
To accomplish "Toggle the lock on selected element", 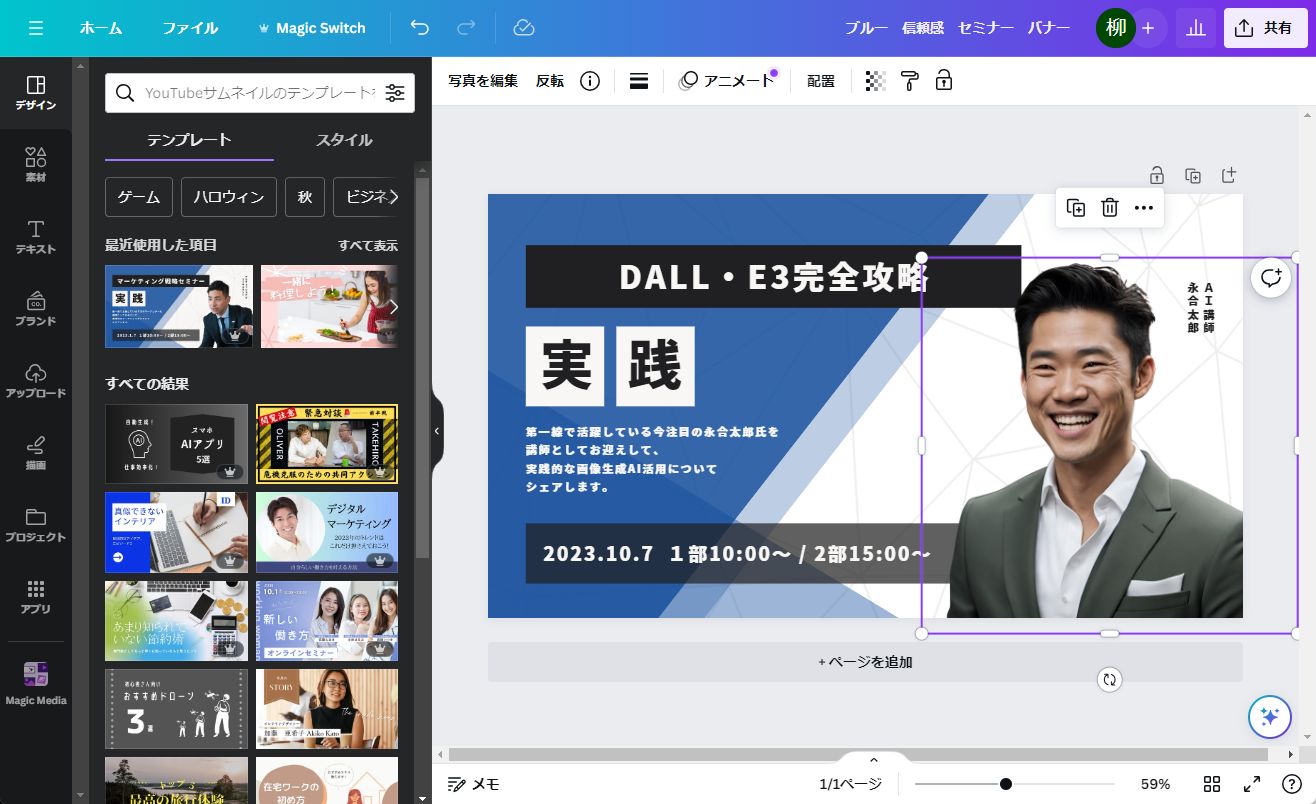I will (x=943, y=81).
